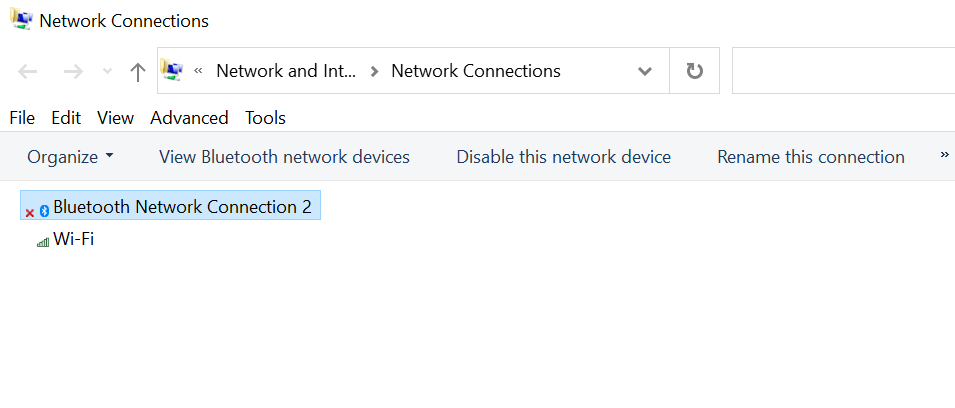955x408 pixels.
Task: Open the Organize dropdown menu
Action: (x=70, y=157)
